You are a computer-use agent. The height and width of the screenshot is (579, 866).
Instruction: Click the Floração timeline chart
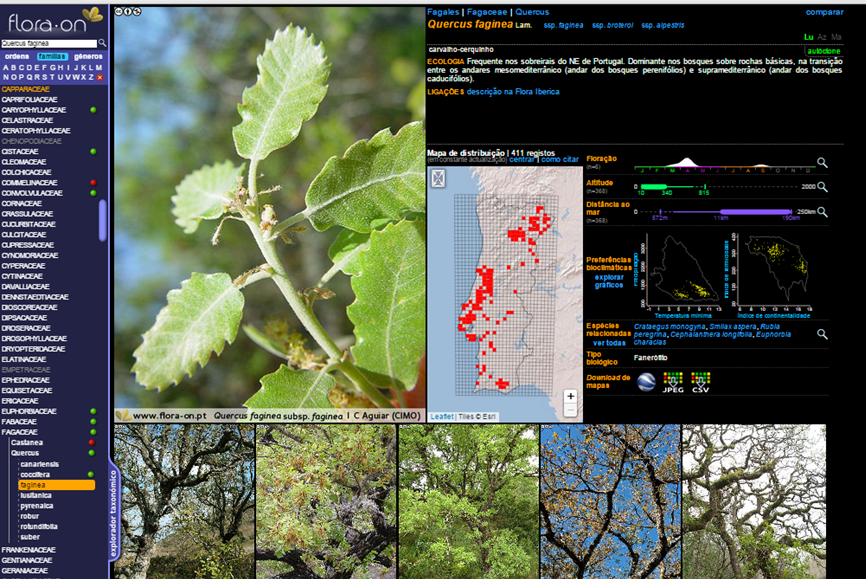(x=725, y=164)
